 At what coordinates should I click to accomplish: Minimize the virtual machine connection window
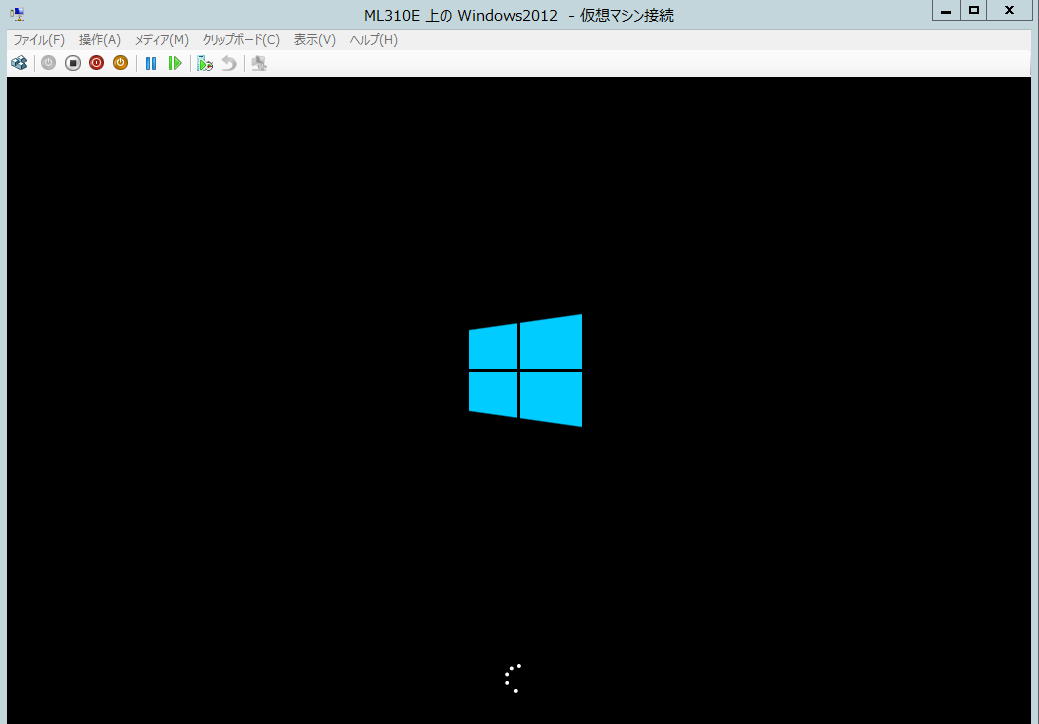coord(945,11)
